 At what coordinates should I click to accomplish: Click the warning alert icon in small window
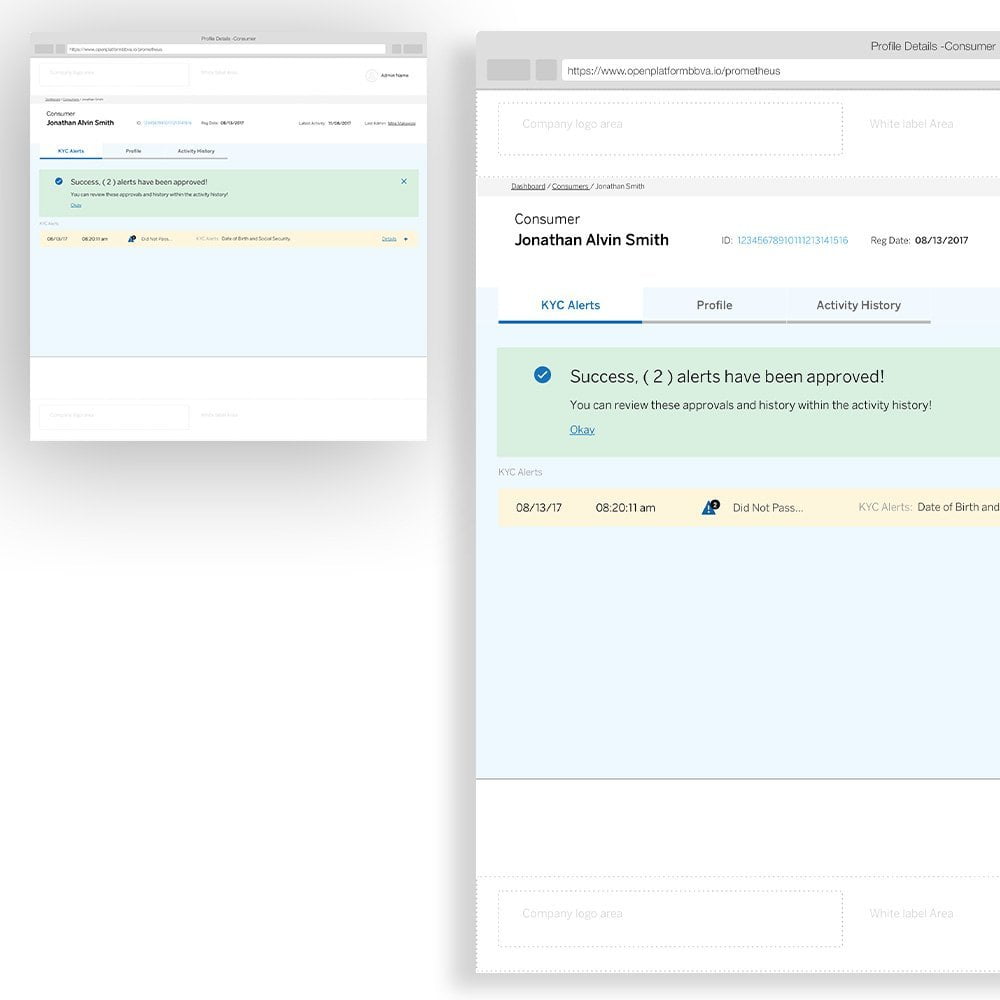(132, 239)
